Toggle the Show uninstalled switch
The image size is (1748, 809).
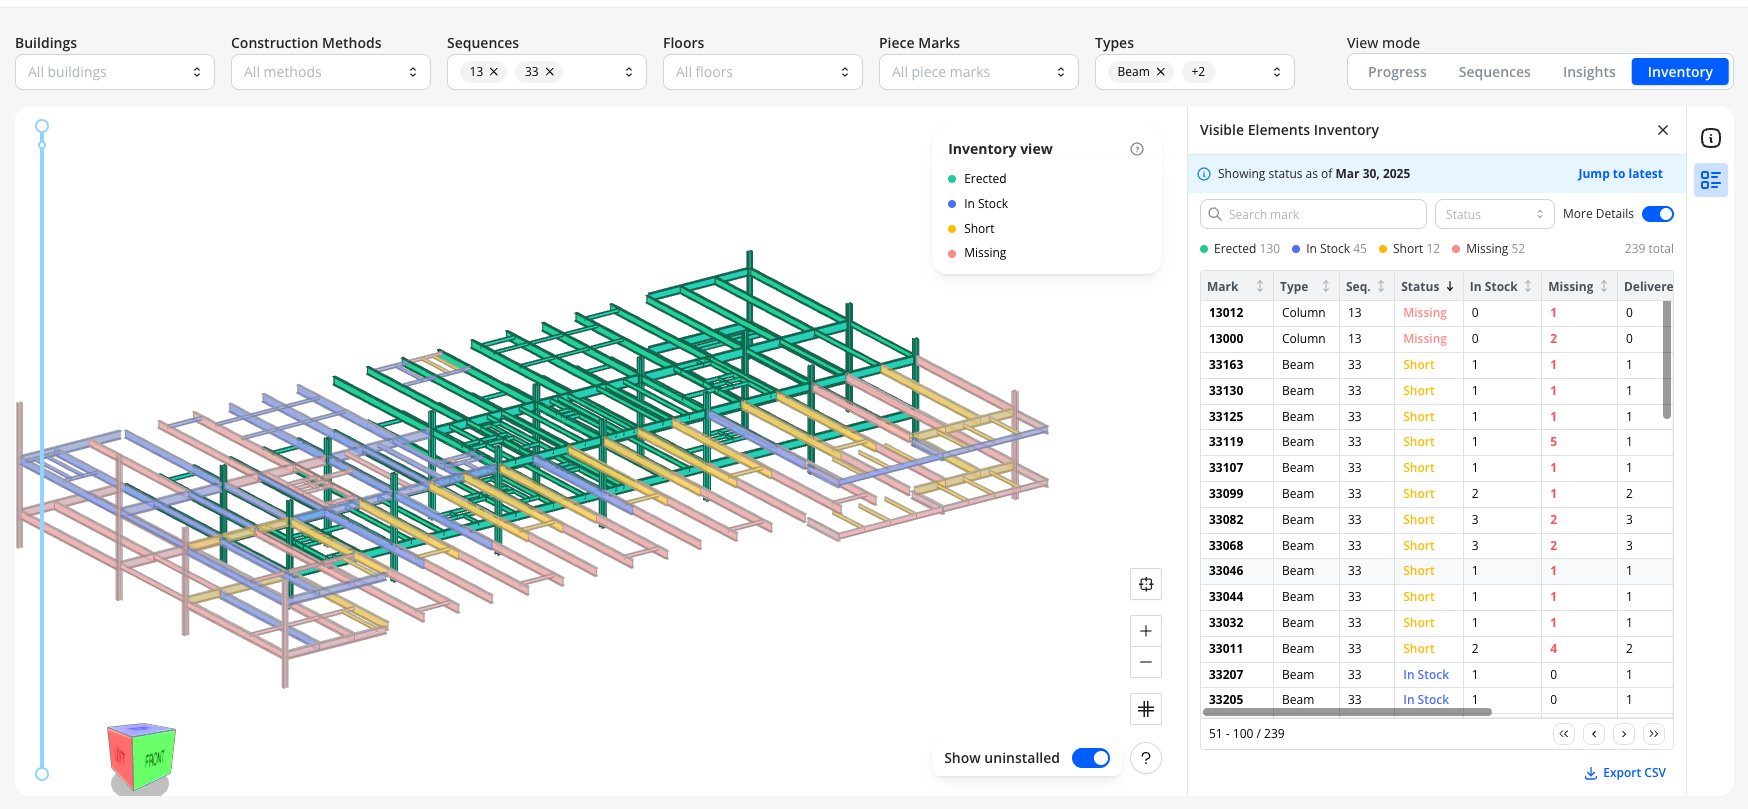point(1091,758)
